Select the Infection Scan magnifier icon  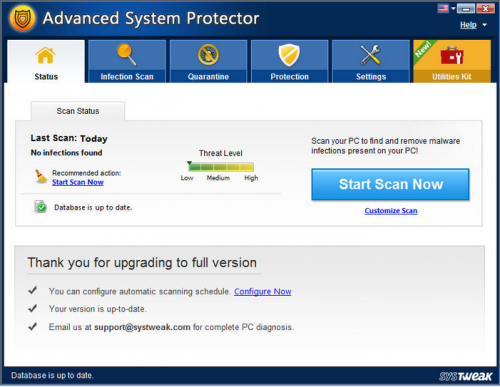pos(127,54)
